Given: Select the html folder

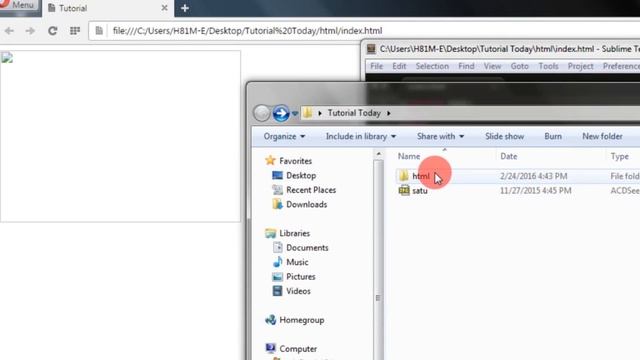Looking at the screenshot, I should pos(421,176).
